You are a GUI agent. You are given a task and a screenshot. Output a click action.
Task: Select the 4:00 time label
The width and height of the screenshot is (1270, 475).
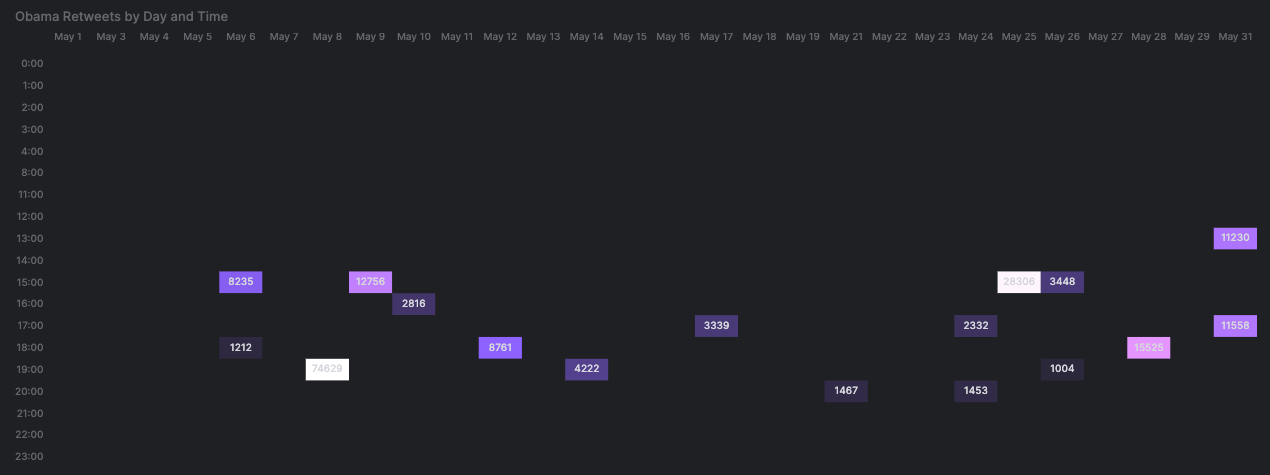click(x=32, y=151)
